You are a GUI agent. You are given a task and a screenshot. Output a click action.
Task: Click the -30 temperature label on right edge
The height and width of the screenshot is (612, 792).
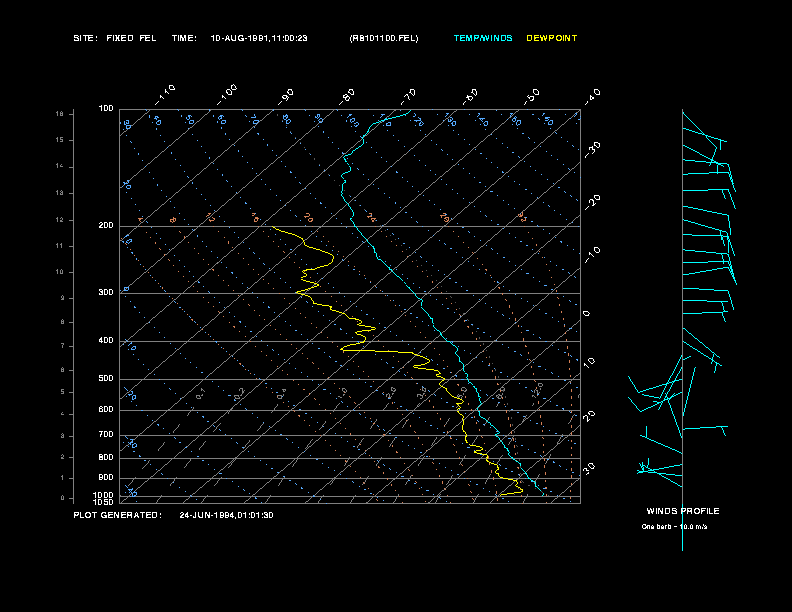point(592,150)
